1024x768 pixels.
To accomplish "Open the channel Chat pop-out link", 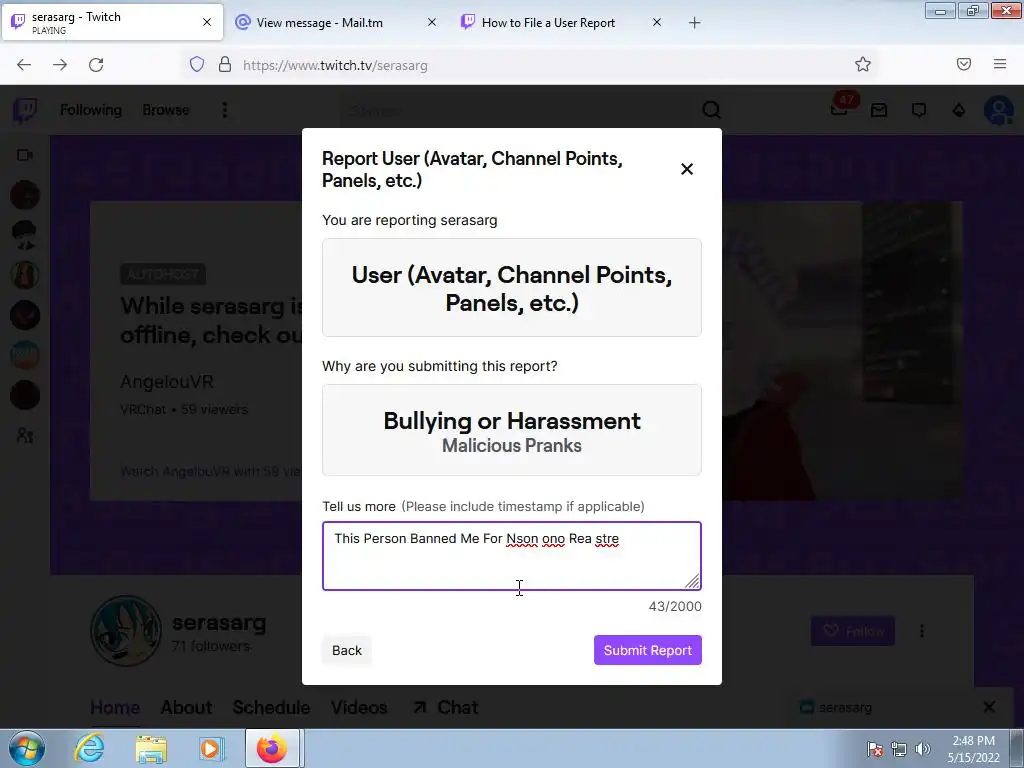I will point(445,707).
